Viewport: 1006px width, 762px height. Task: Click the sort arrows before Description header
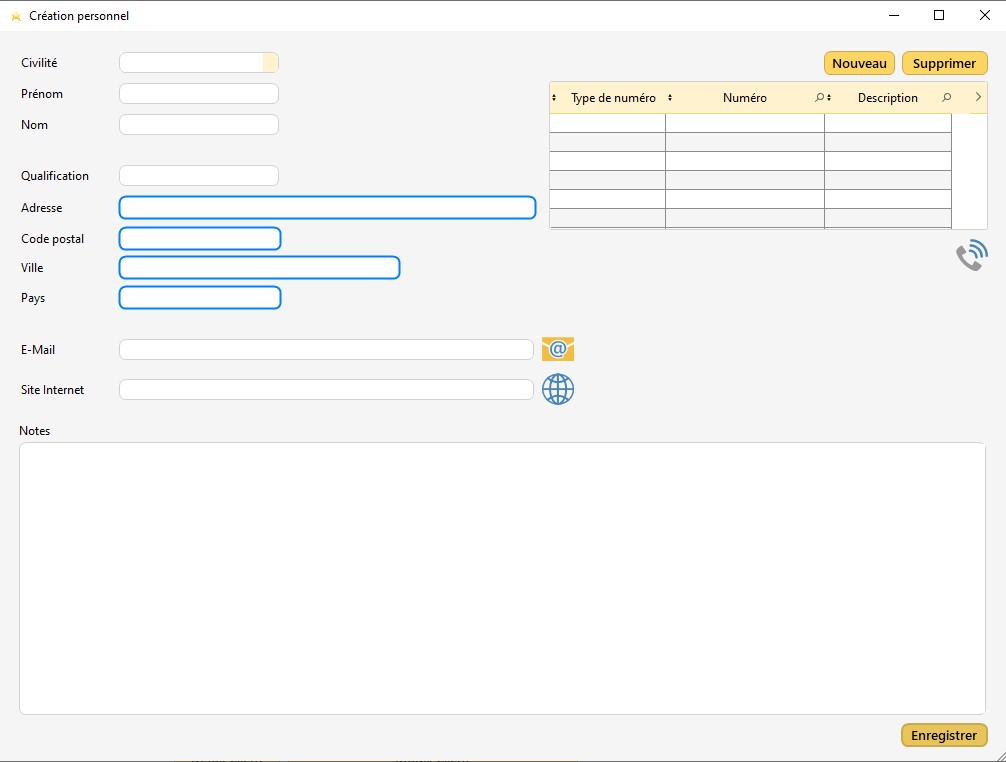coord(830,98)
